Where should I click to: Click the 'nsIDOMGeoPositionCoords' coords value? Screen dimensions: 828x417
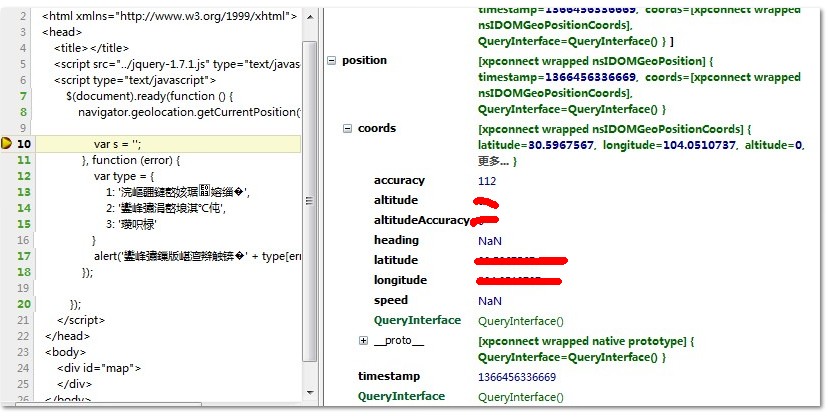642,145
